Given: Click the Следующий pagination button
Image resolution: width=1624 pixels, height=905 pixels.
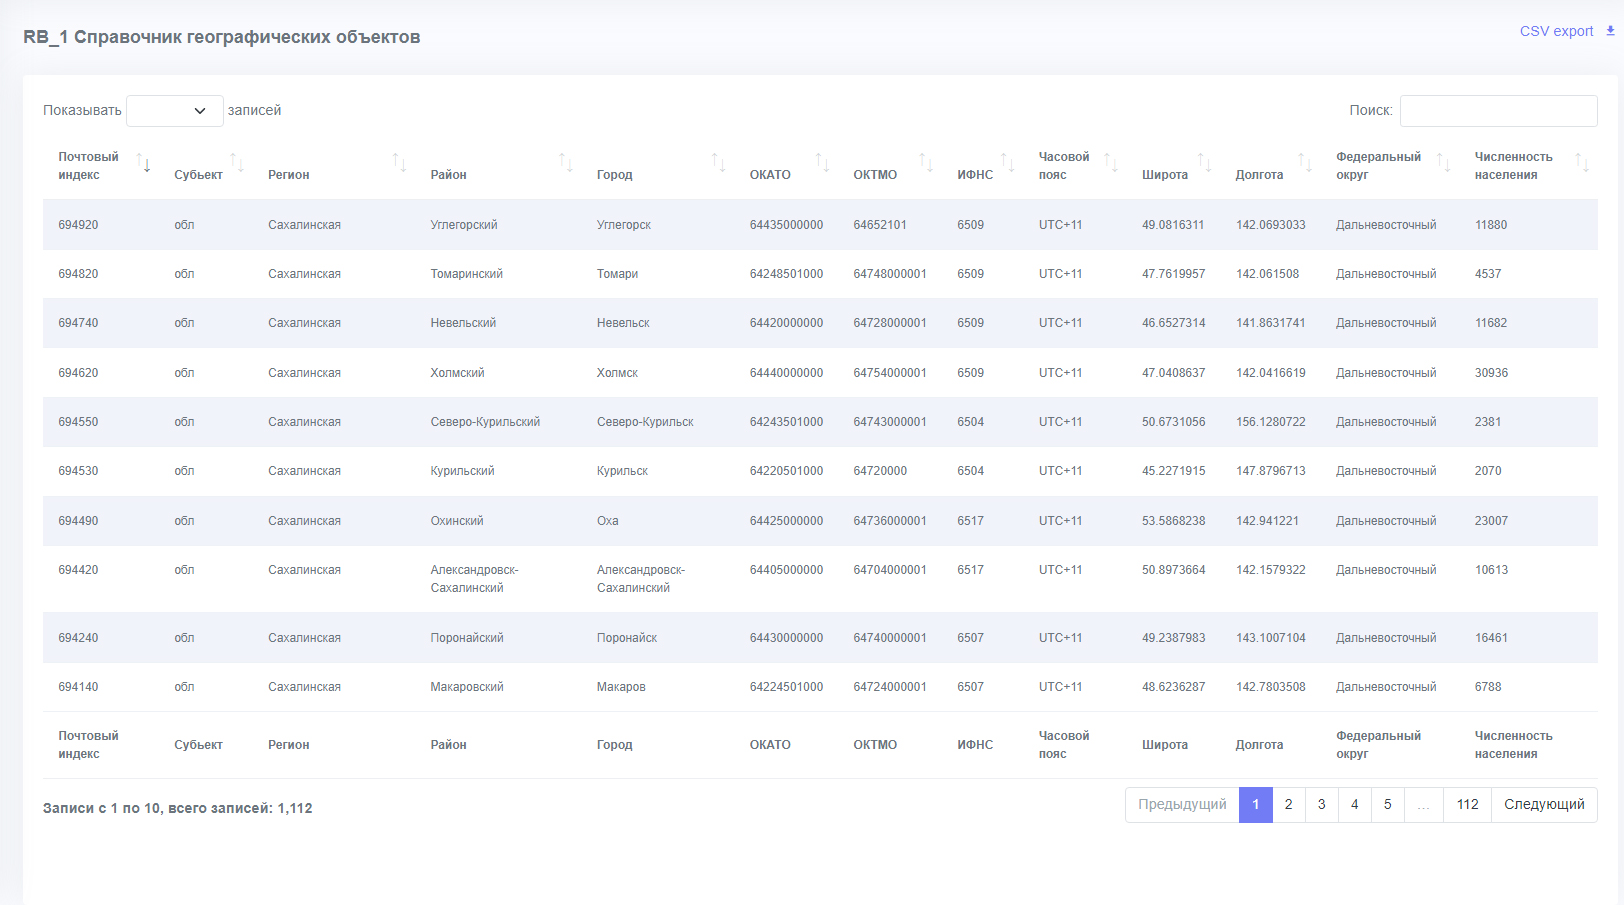Looking at the screenshot, I should pyautogui.click(x=1544, y=805).
